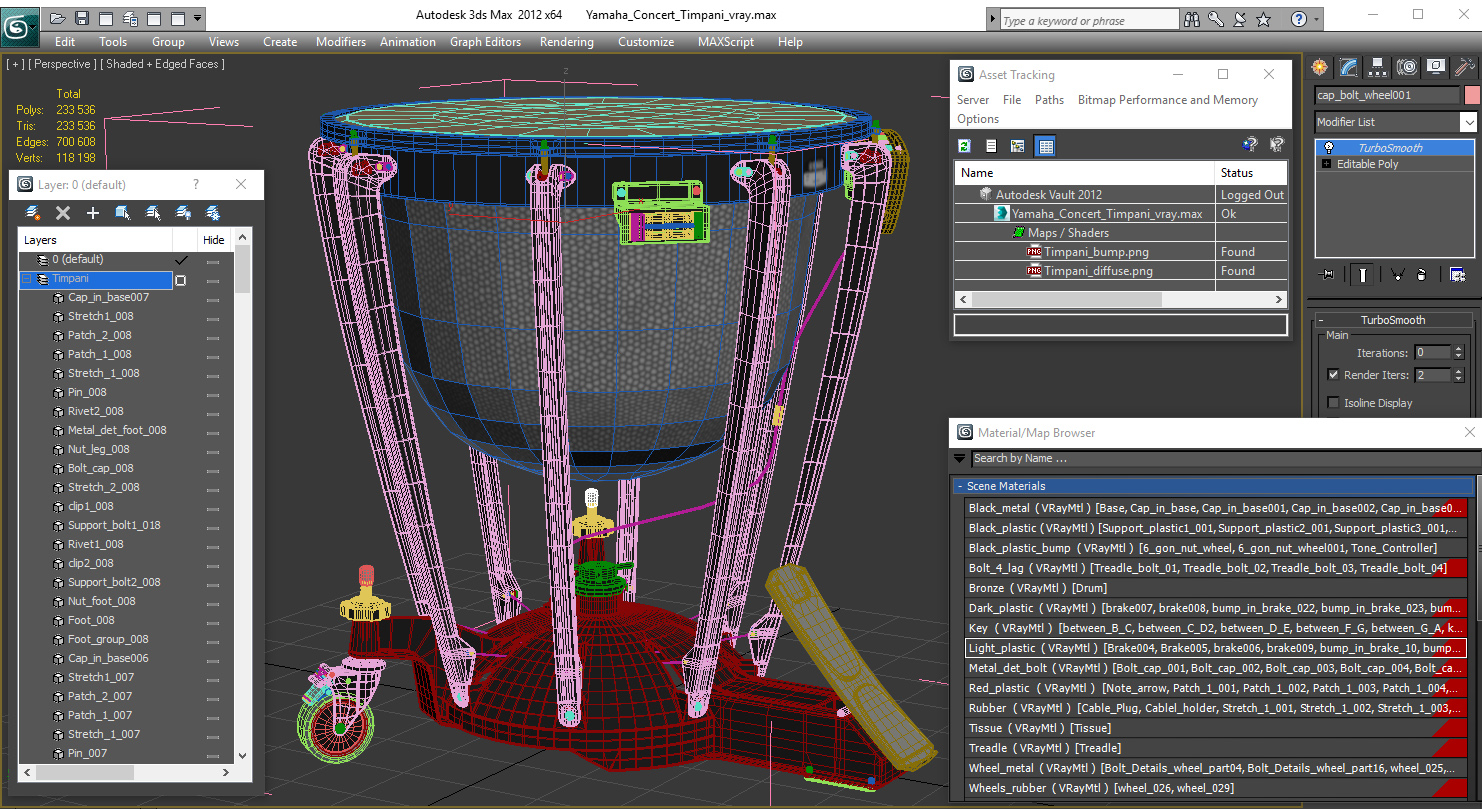Click the Iterations spinner arrows
Viewport: 1482px width, 810px height.
click(x=1458, y=352)
